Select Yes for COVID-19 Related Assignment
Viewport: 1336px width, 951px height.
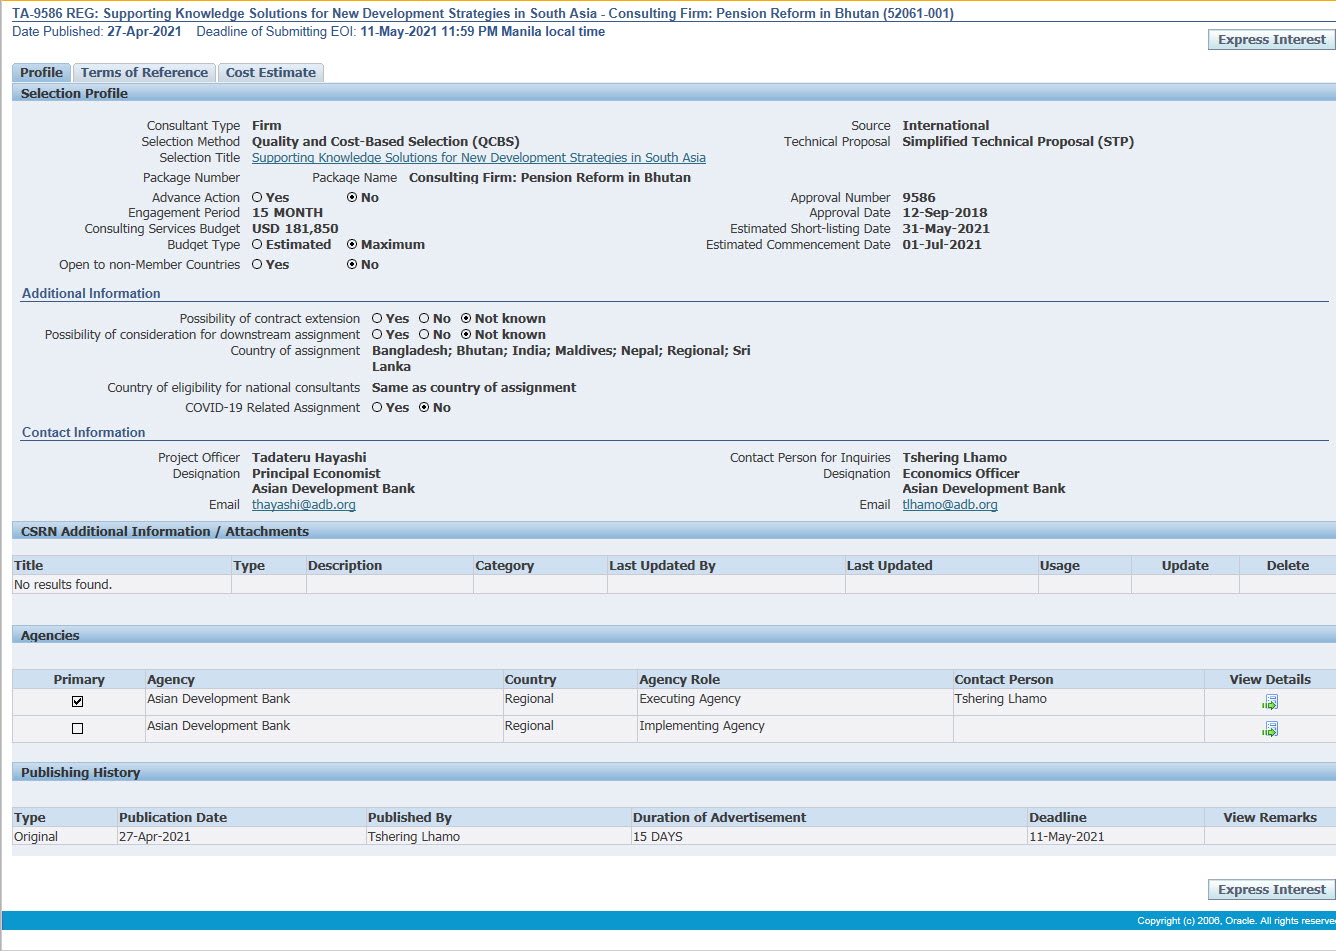[377, 407]
